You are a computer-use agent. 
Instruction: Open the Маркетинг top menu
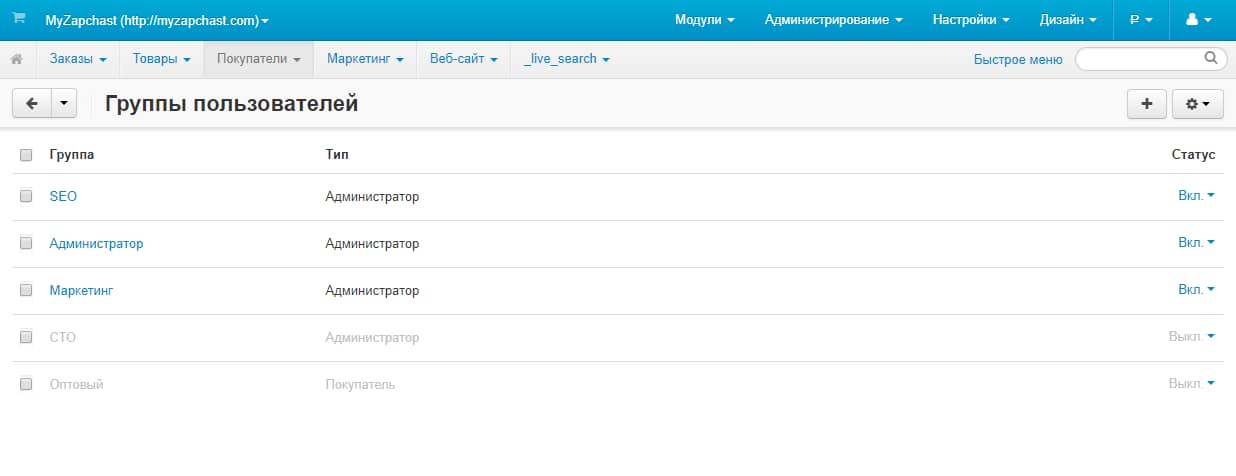tap(365, 59)
